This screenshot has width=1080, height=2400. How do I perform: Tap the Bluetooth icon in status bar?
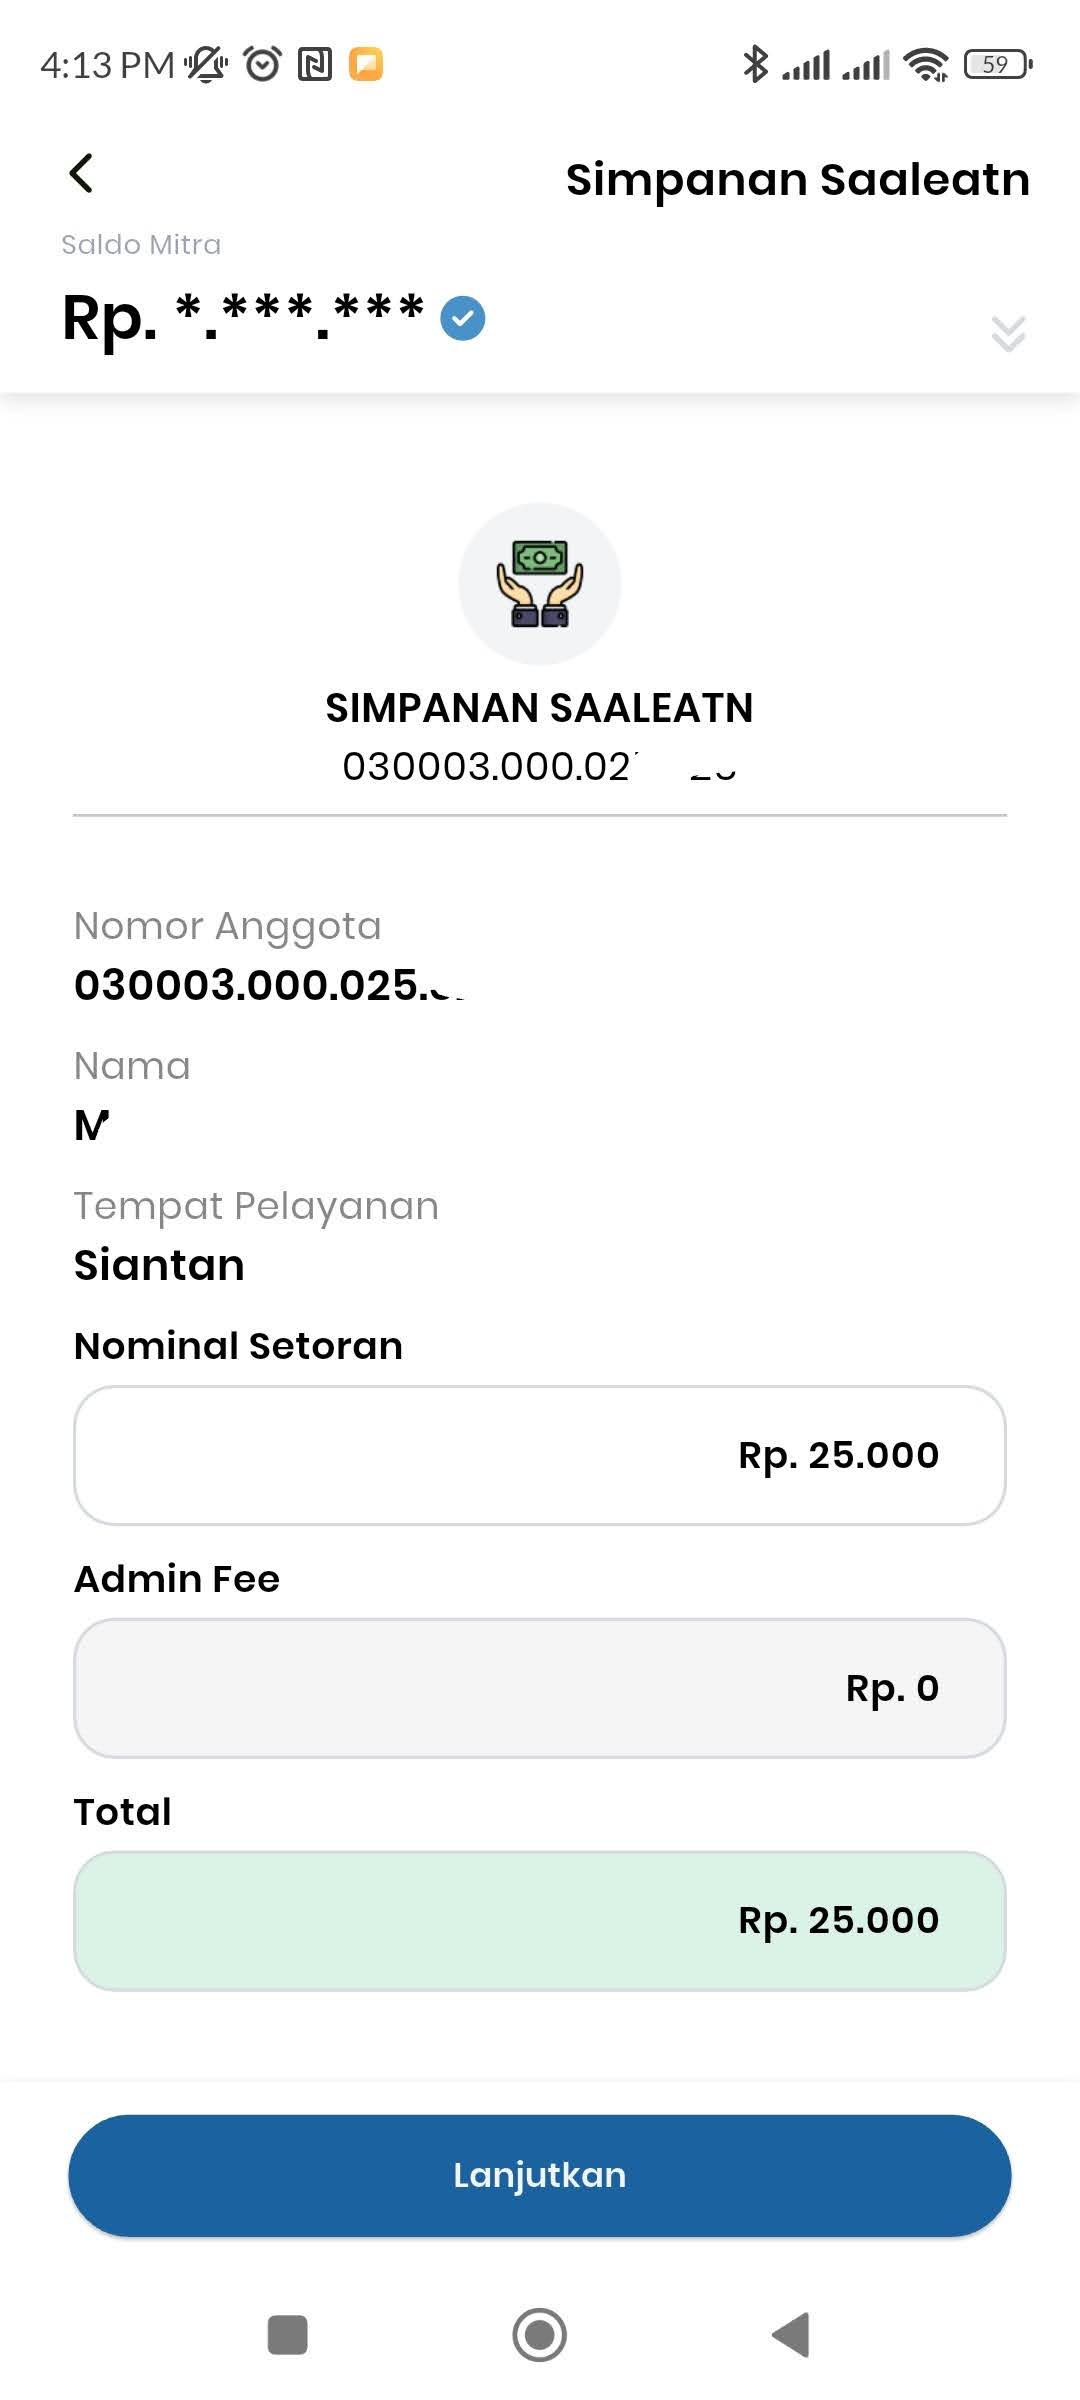click(x=755, y=65)
